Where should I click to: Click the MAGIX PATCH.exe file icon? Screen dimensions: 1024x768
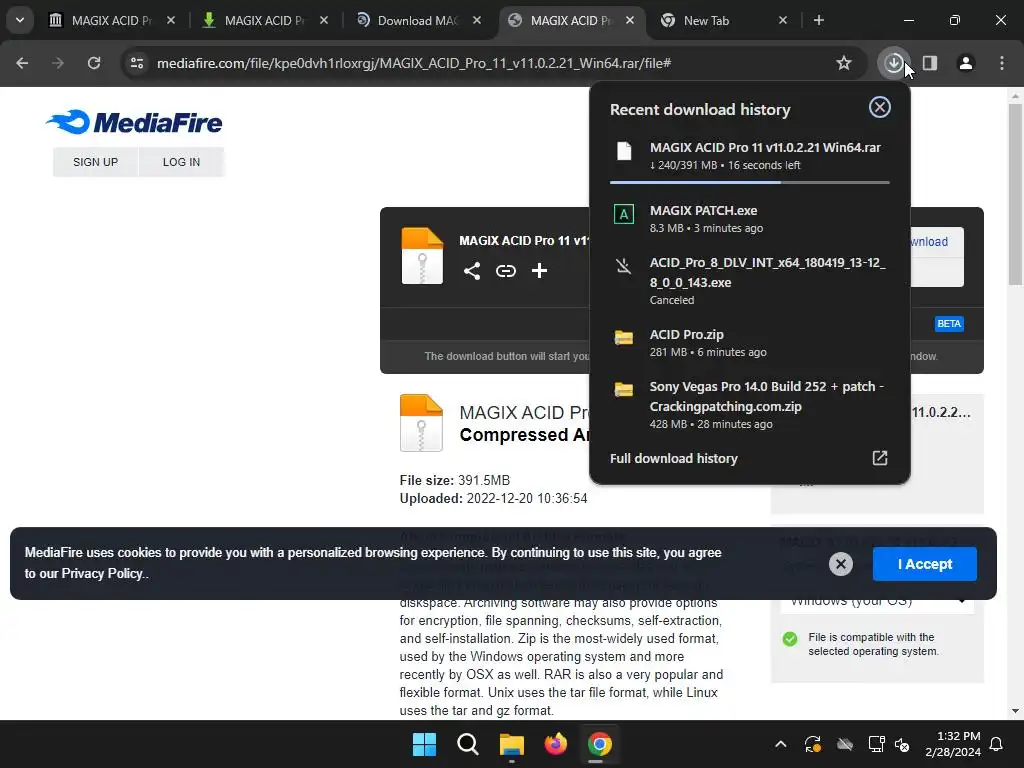coord(624,214)
